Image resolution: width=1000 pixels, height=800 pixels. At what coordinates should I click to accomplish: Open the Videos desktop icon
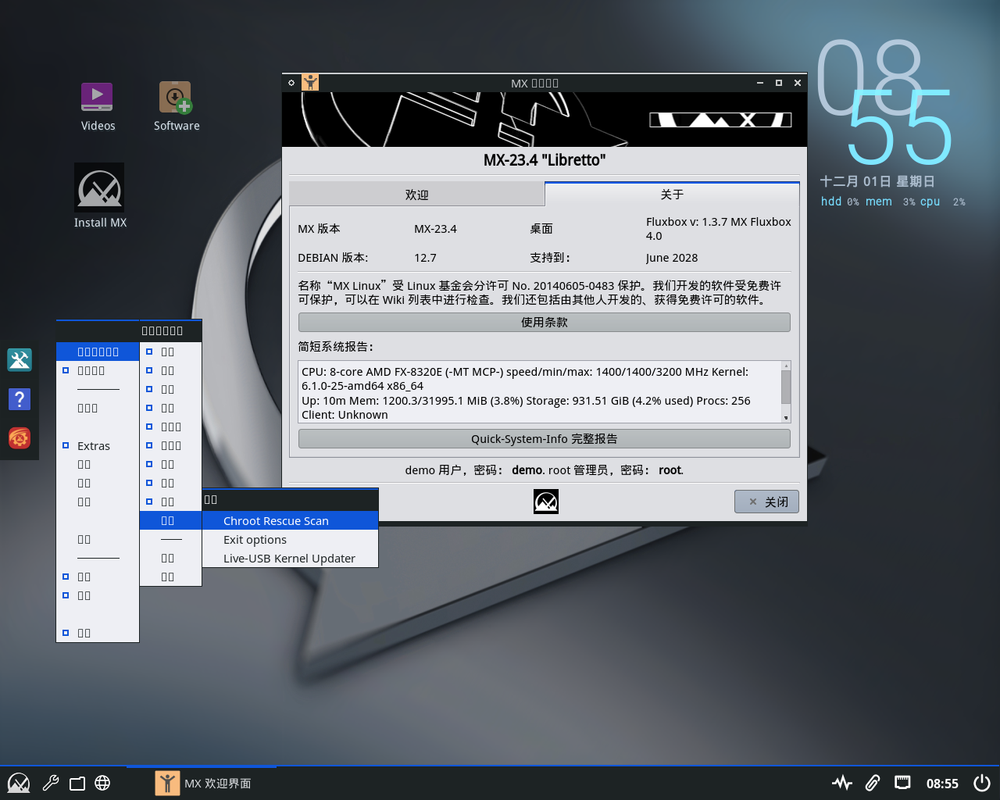97,105
